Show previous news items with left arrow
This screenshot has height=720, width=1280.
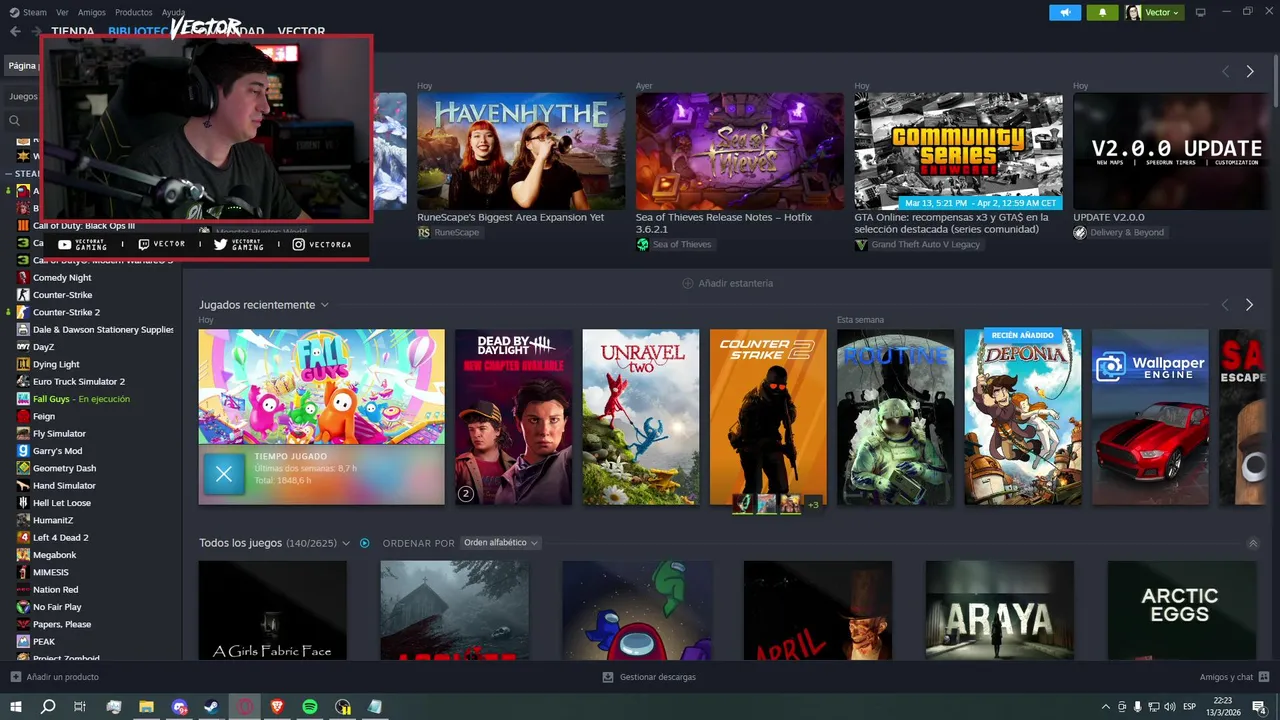click(x=1225, y=72)
